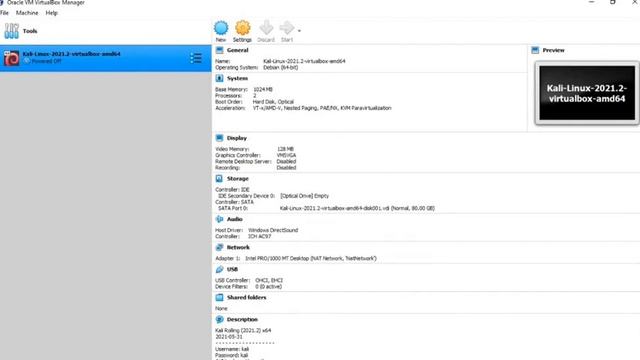Open the System settings heading link
The image size is (640, 360).
coord(237,78)
